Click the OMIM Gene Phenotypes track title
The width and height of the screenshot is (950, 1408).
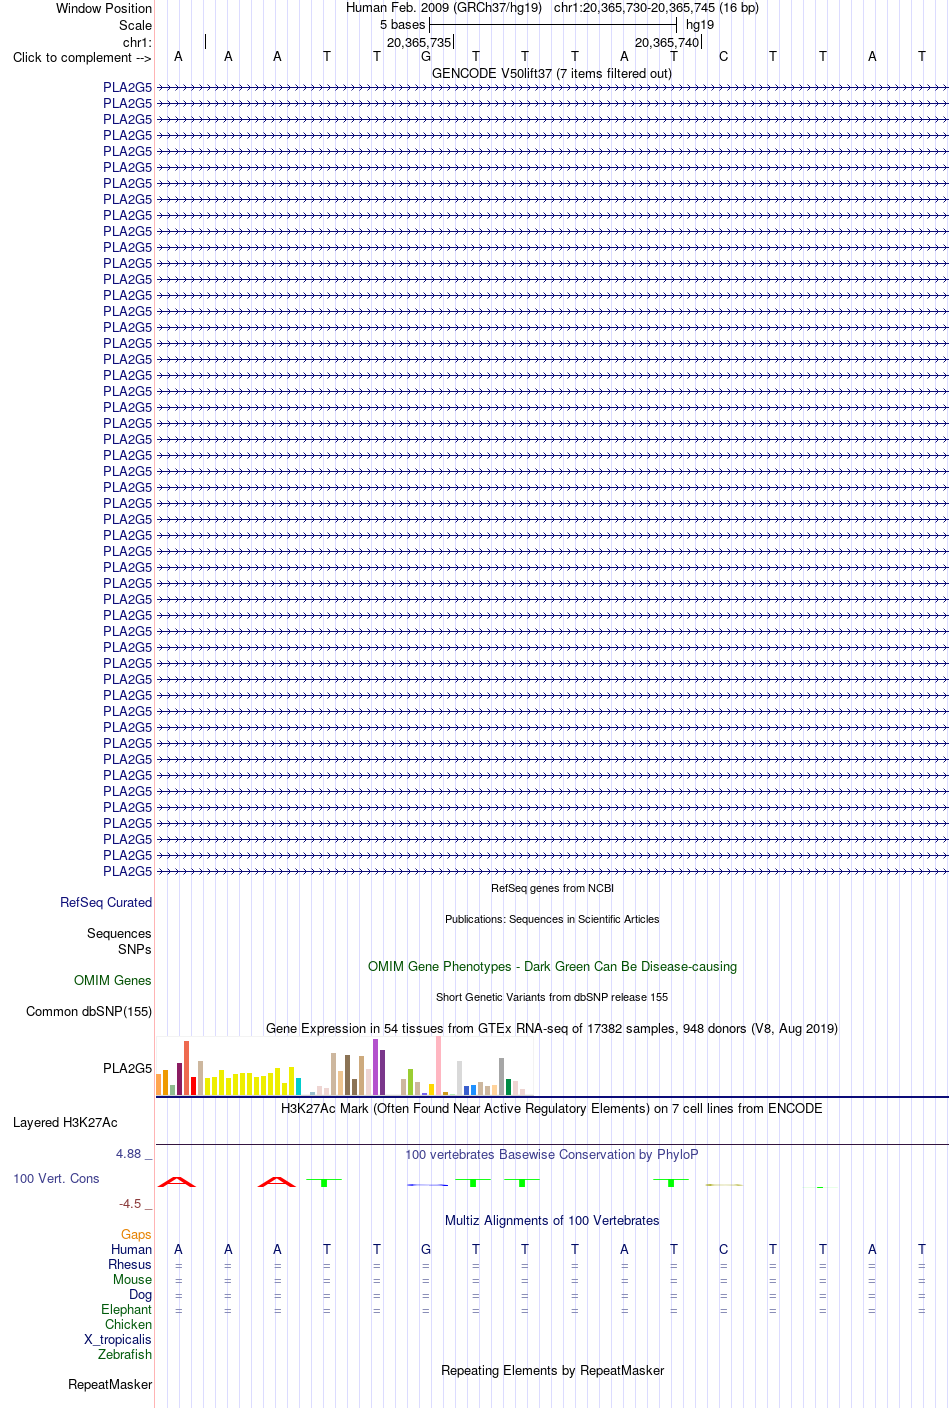pyautogui.click(x=552, y=966)
